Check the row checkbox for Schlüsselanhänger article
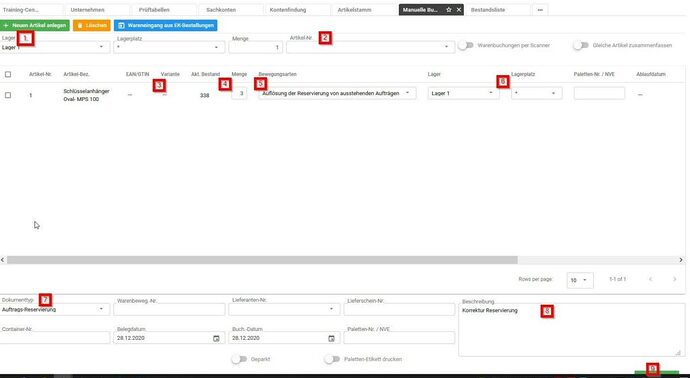Image resolution: width=690 pixels, height=378 pixels. pos(8,95)
